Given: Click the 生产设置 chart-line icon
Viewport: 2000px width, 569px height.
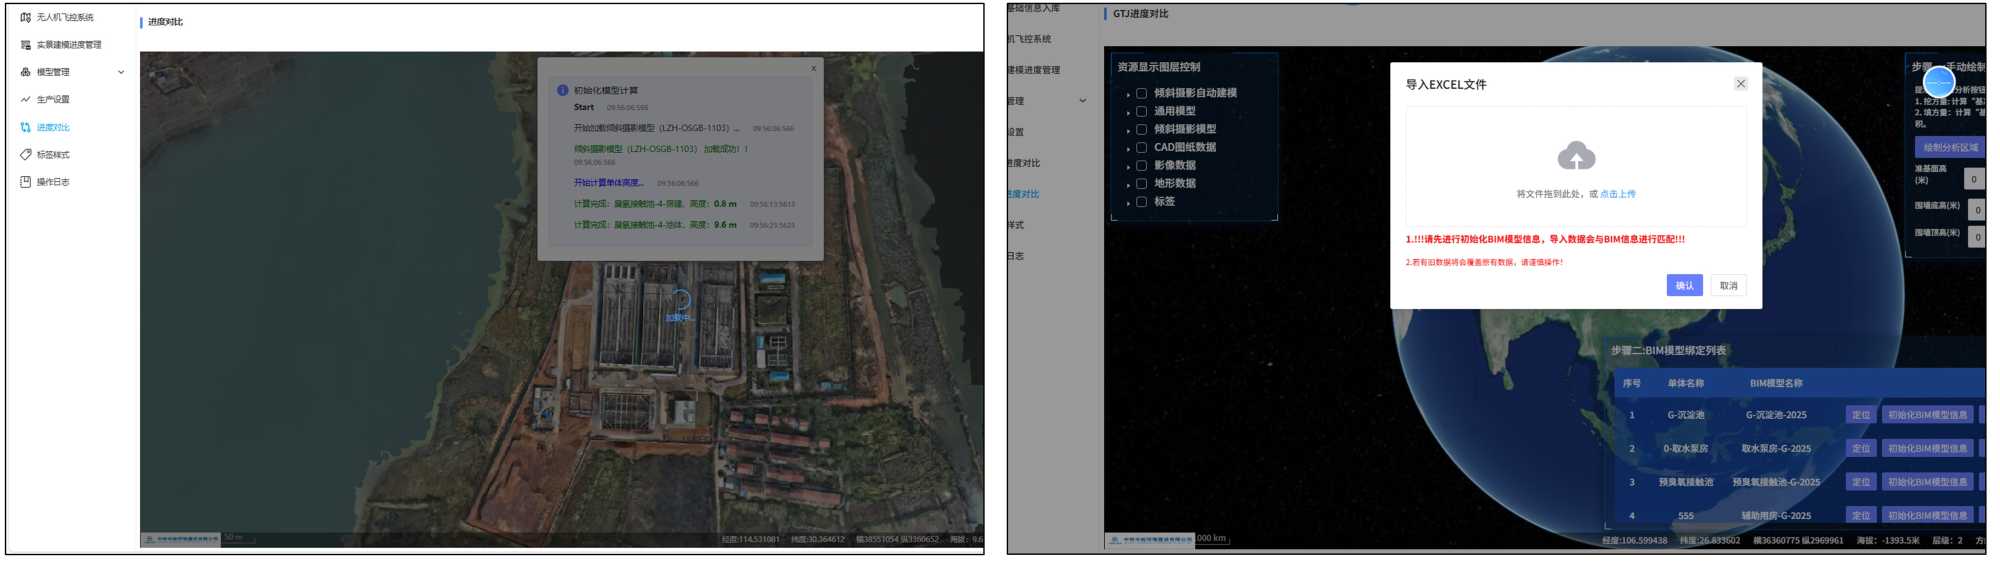Looking at the screenshot, I should (x=26, y=100).
